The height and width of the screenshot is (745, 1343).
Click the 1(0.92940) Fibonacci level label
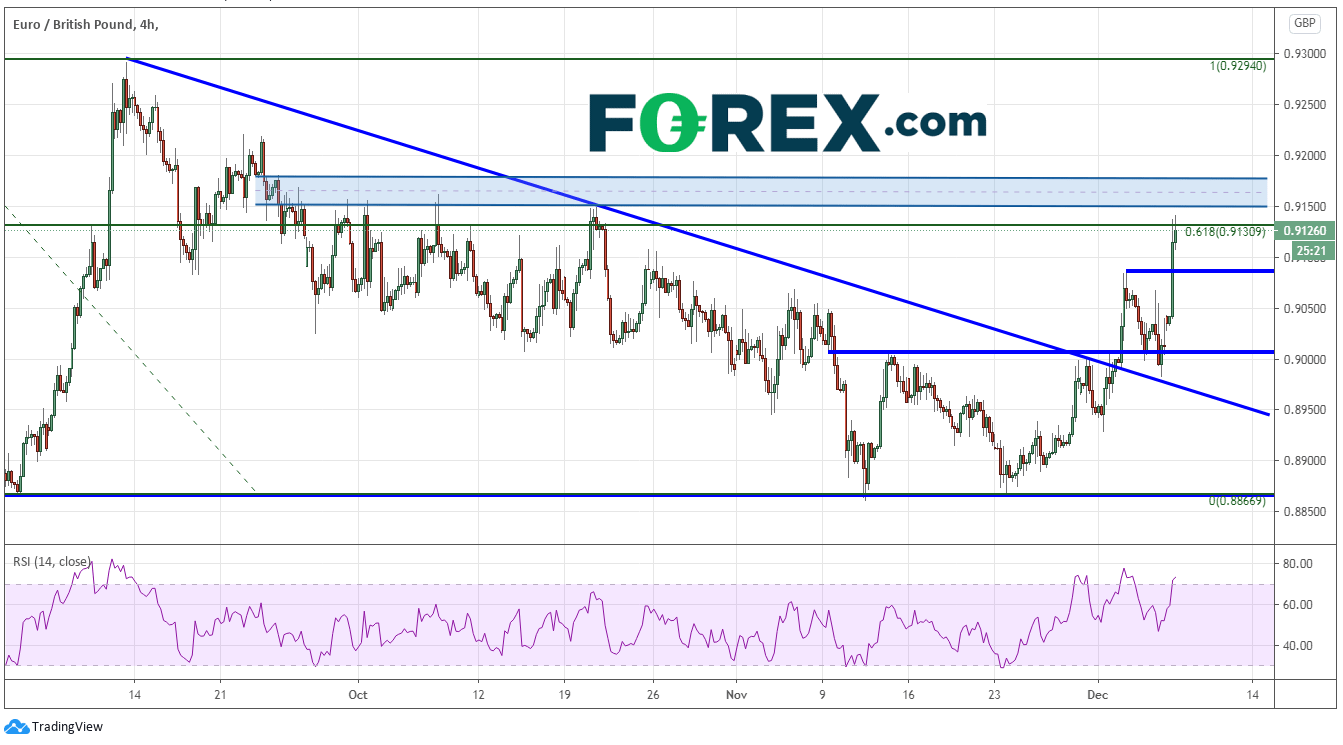1238,66
